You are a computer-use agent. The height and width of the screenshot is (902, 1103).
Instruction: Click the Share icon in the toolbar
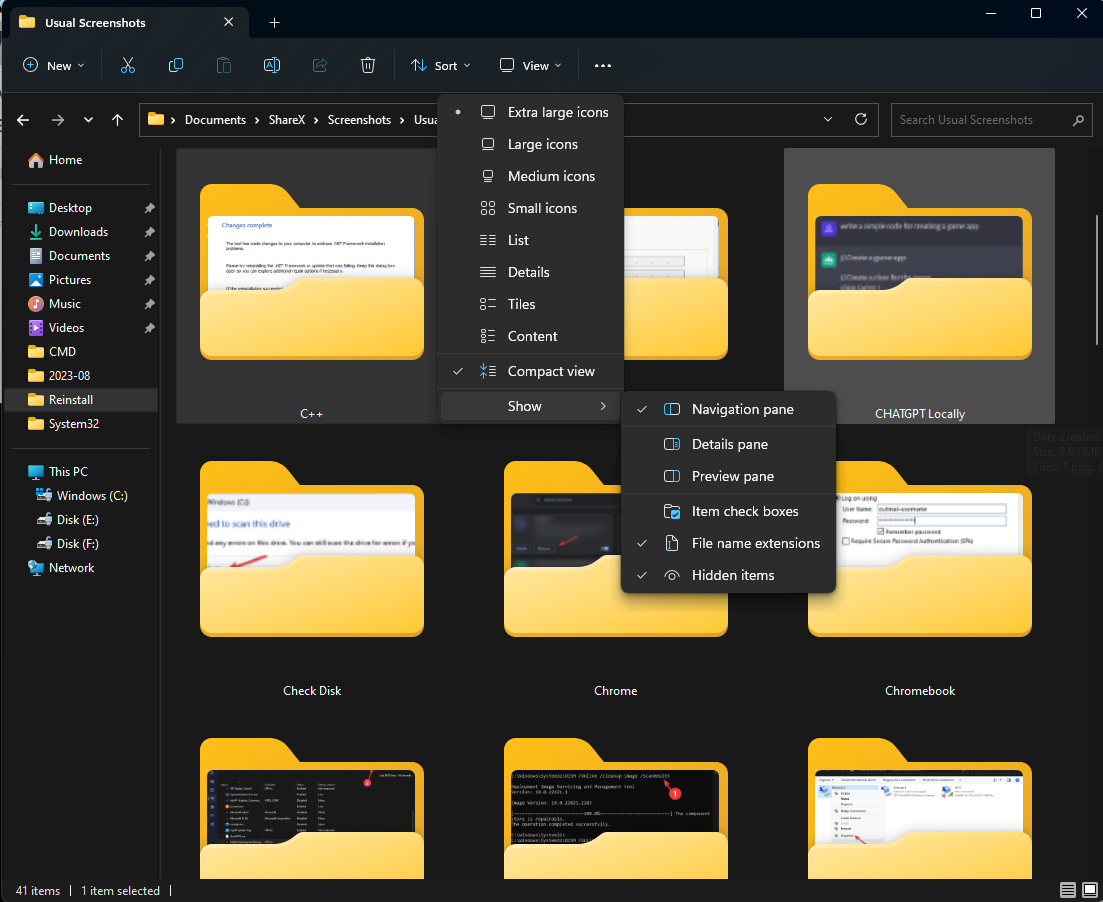click(x=319, y=65)
